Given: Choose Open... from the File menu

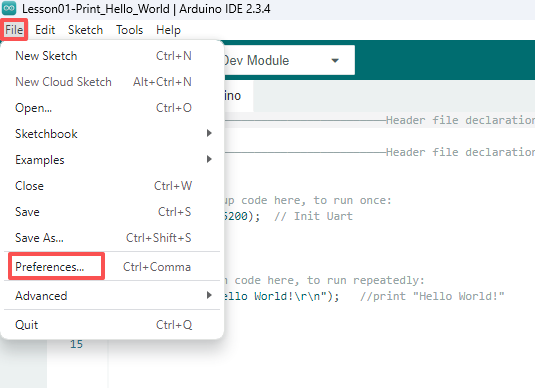Looking at the screenshot, I should point(112,108).
